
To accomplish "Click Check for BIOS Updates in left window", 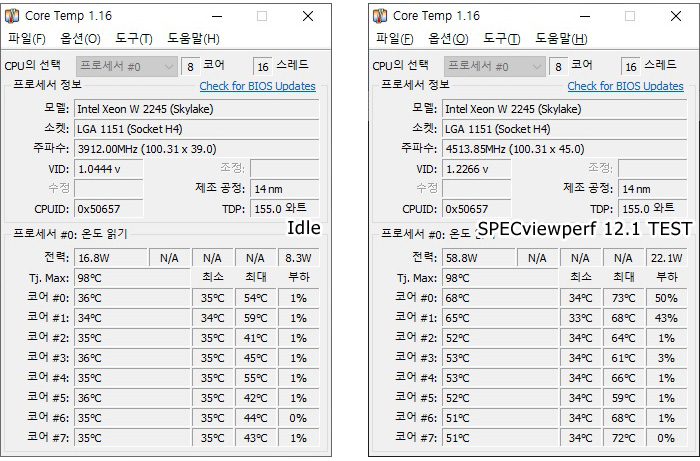I will coord(258,86).
